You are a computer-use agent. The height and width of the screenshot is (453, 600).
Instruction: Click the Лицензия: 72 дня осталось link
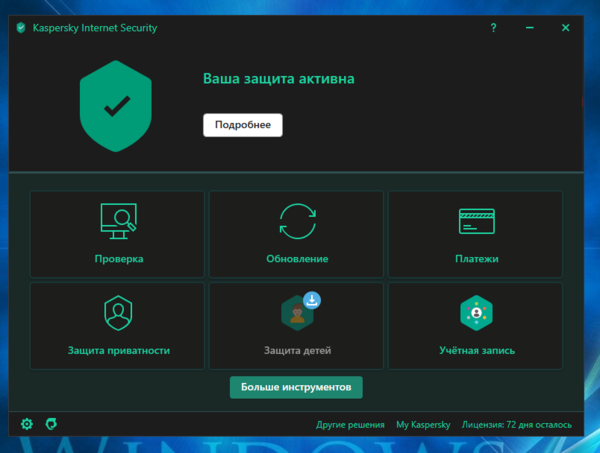click(517, 425)
